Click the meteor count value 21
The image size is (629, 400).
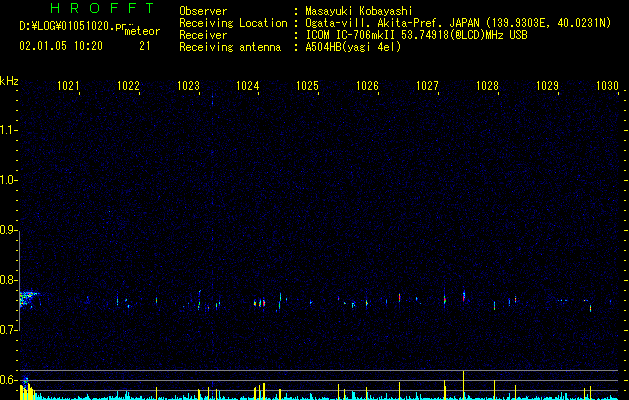145,46
